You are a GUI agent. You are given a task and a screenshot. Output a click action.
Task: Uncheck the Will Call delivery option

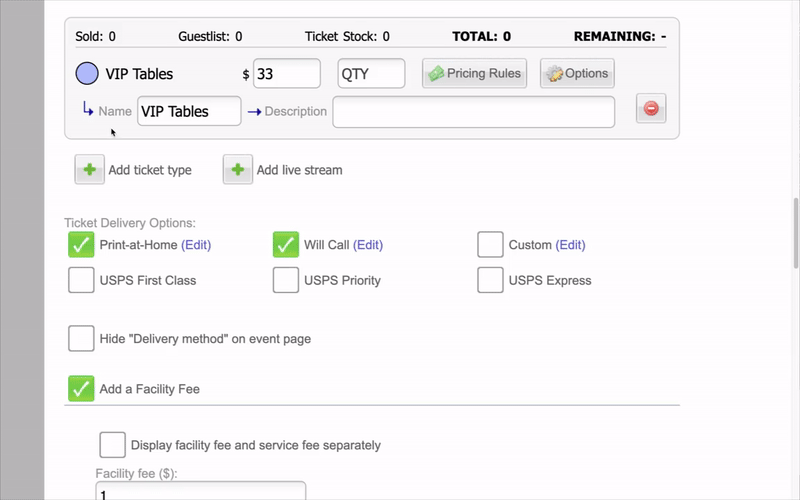pyautogui.click(x=286, y=244)
